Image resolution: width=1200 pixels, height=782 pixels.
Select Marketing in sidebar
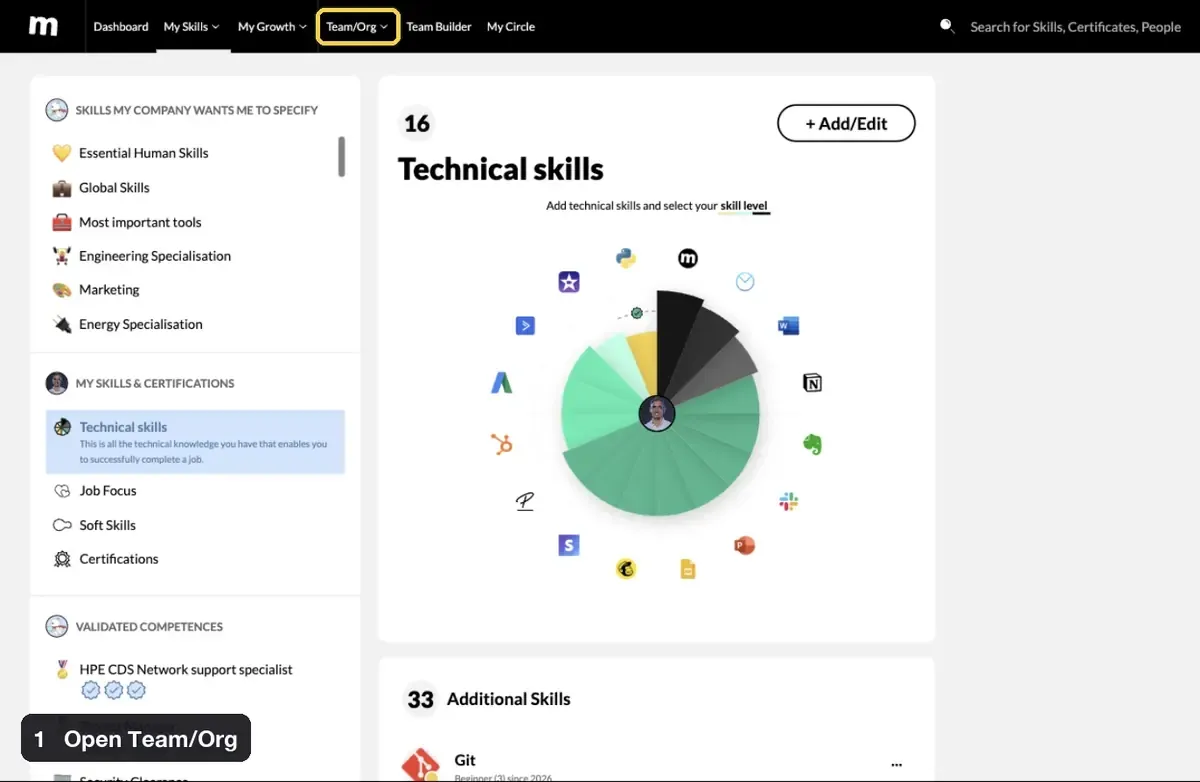[109, 290]
